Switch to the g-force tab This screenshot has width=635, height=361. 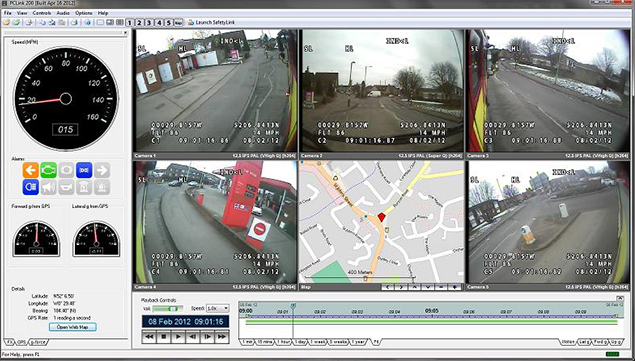38,342
